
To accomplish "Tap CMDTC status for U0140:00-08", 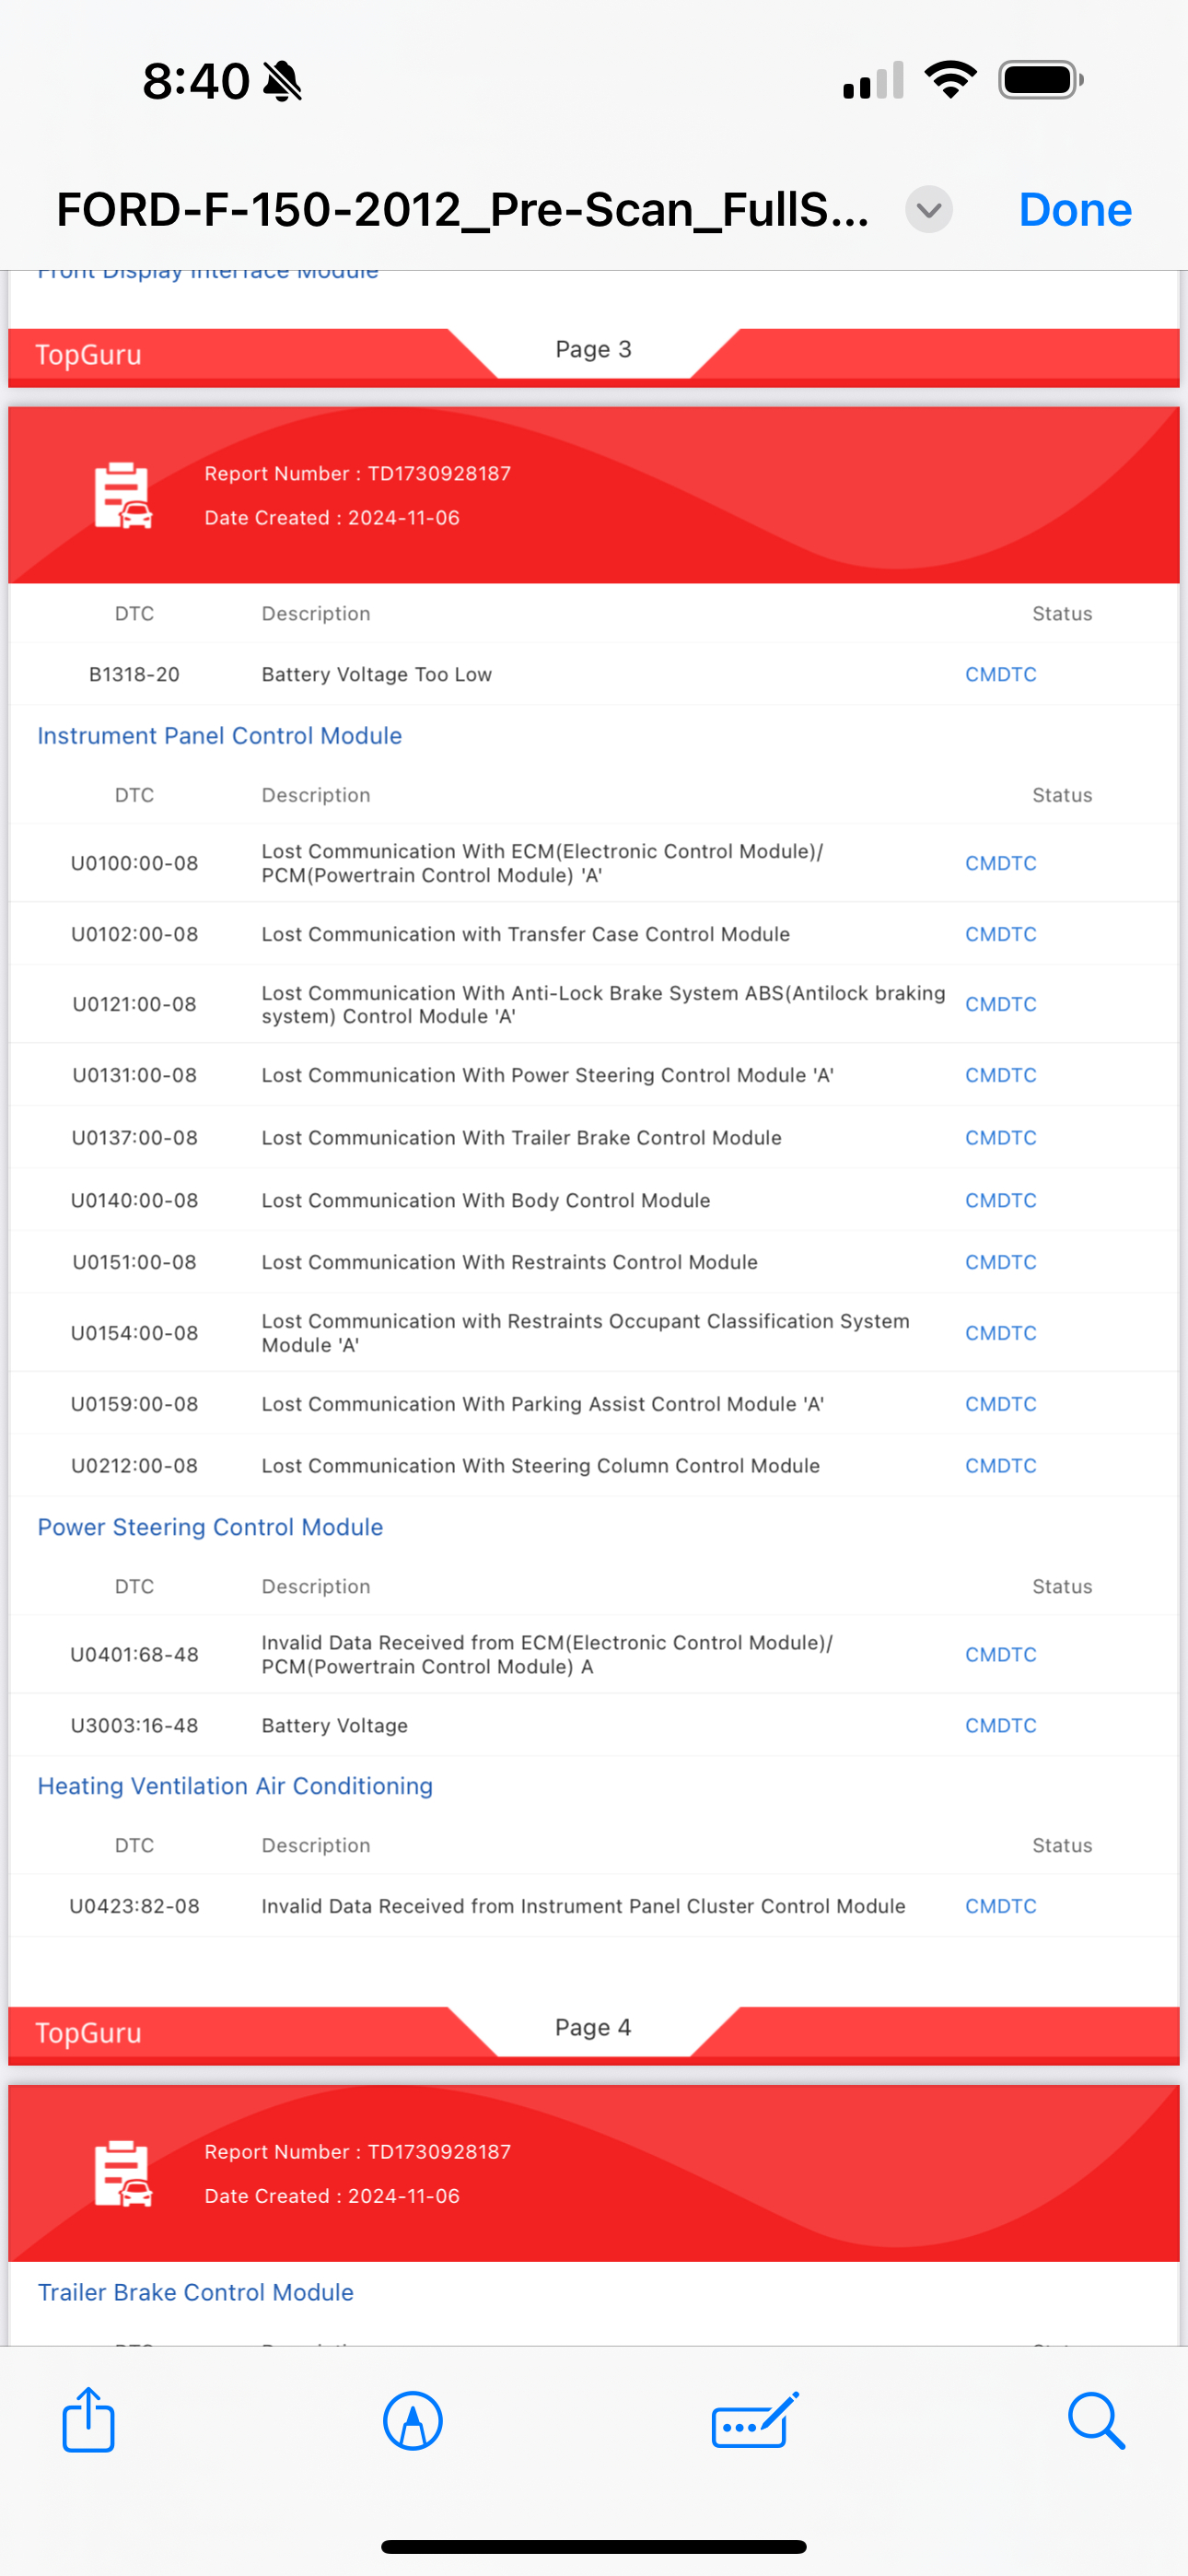I will pos(1000,1200).
